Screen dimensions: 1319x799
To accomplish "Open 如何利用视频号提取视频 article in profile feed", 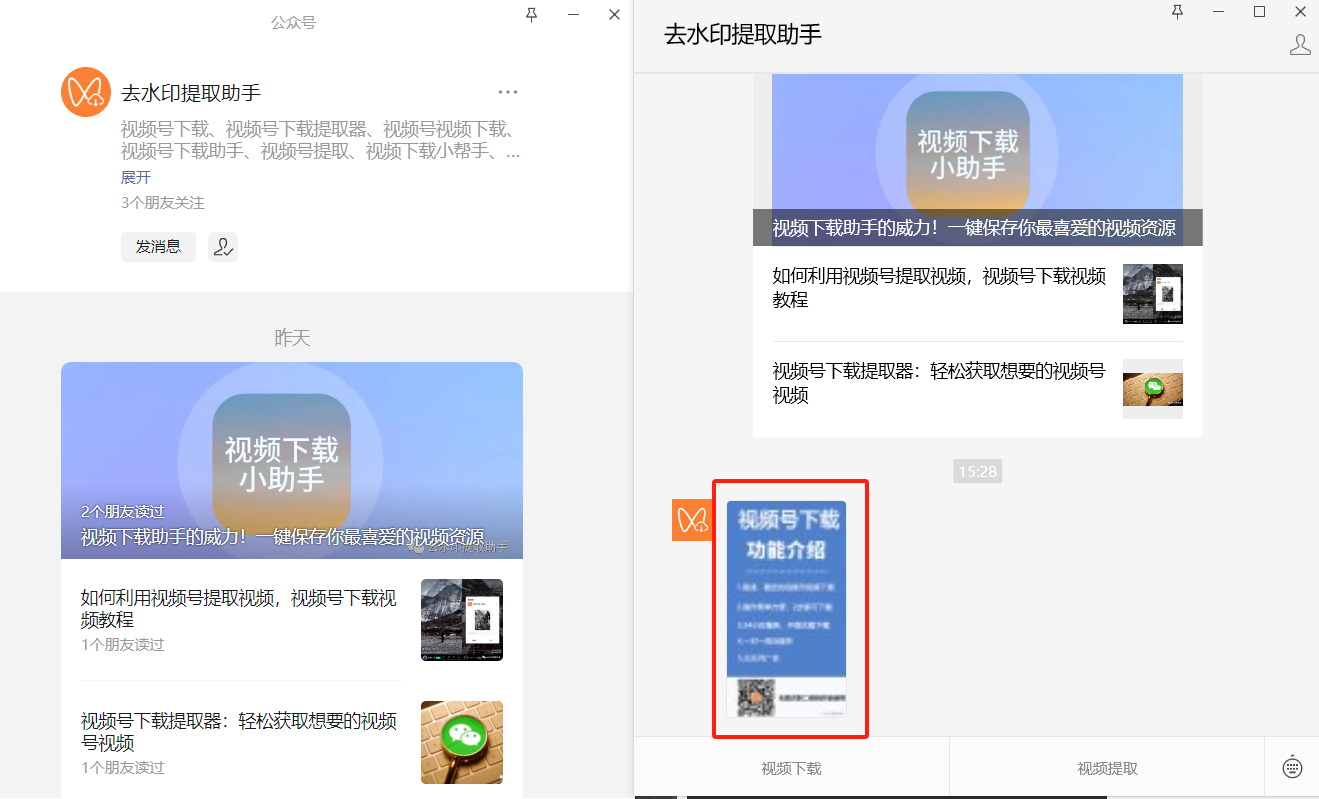I will (x=239, y=608).
